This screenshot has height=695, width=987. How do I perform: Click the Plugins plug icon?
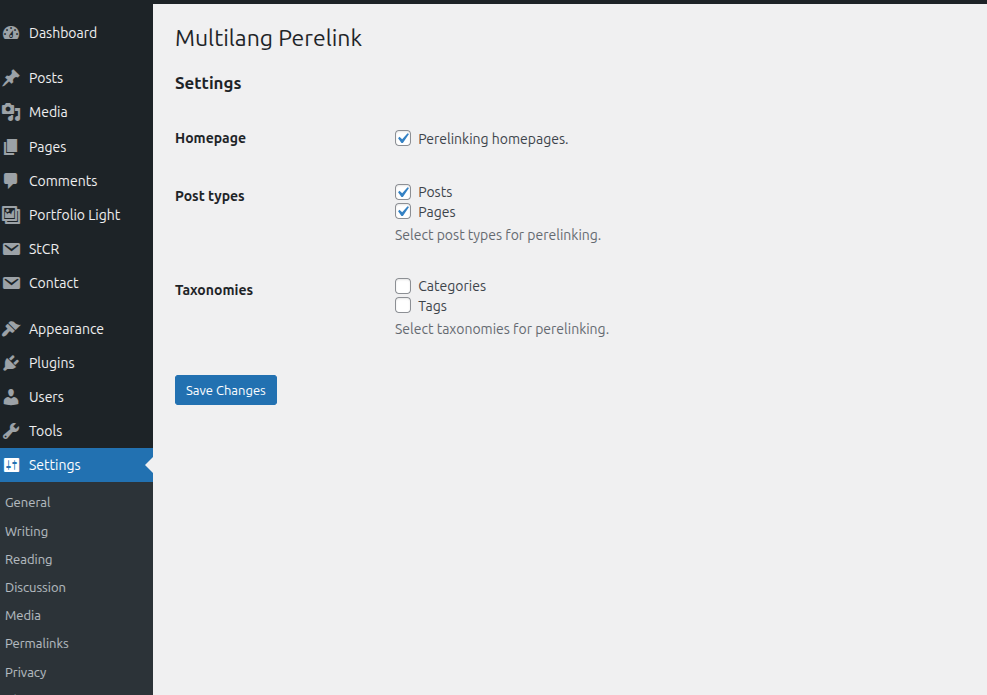point(11,363)
